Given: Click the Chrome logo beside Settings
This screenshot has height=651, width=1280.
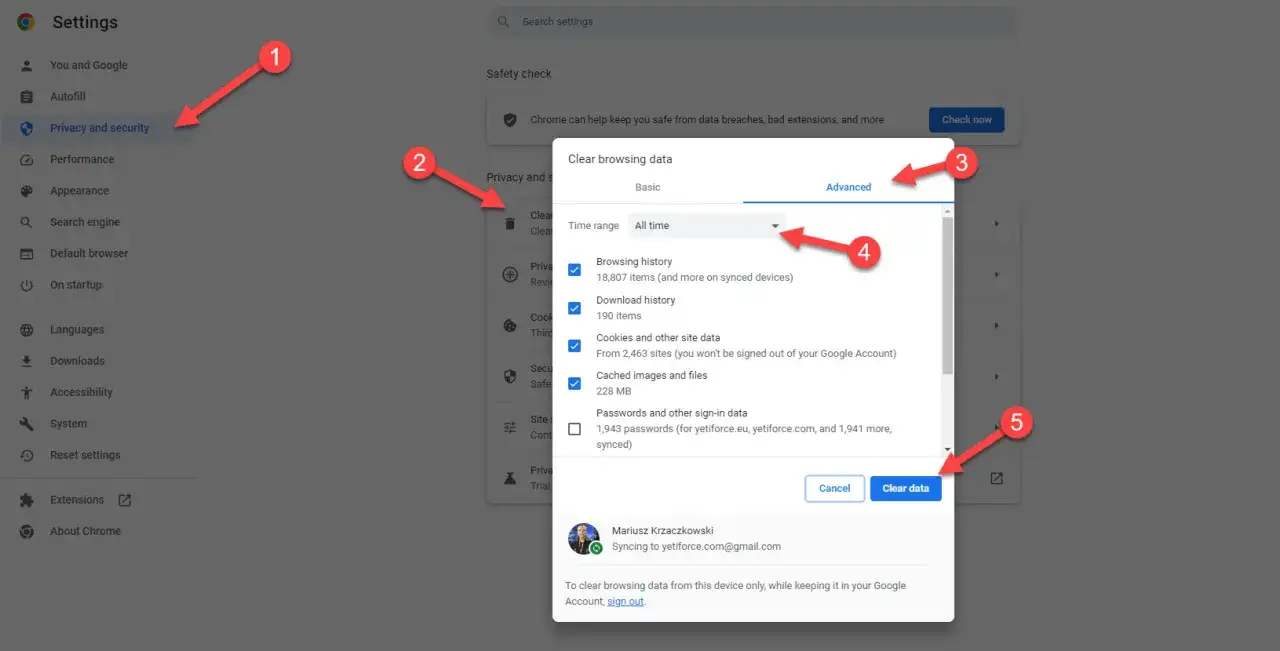Looking at the screenshot, I should pos(26,22).
